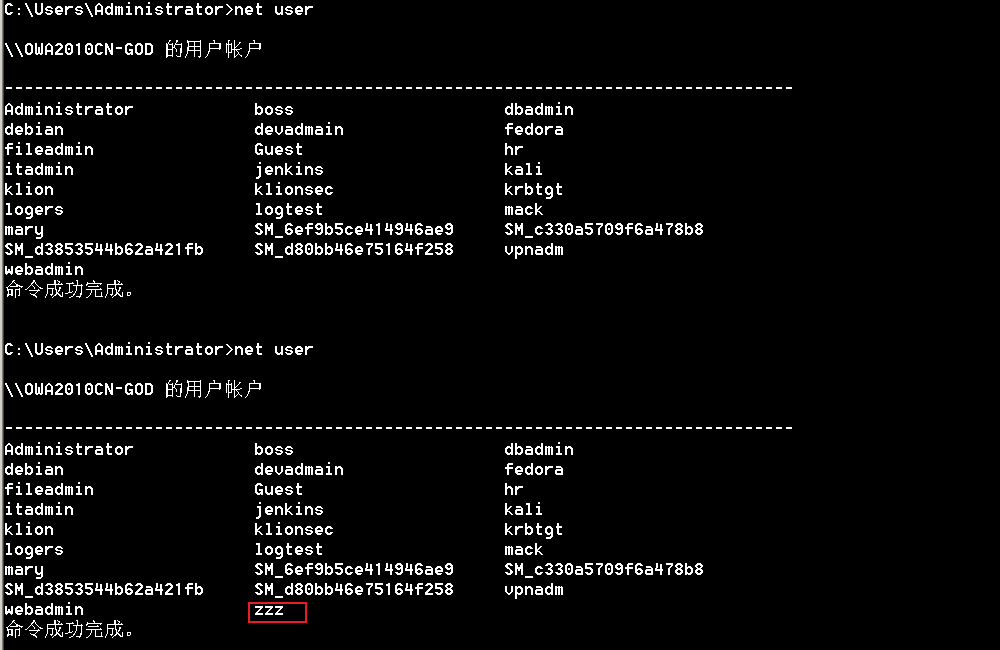Select the krbtgt account in first listing

(533, 189)
